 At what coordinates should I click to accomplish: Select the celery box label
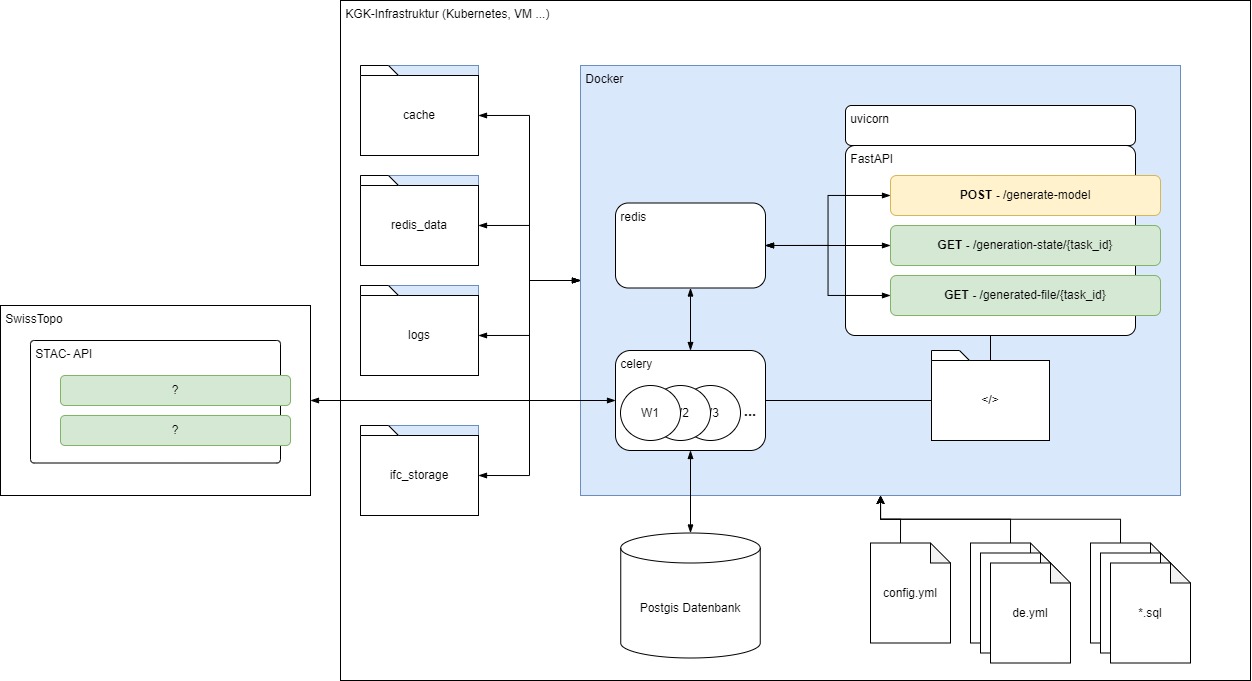(637, 363)
